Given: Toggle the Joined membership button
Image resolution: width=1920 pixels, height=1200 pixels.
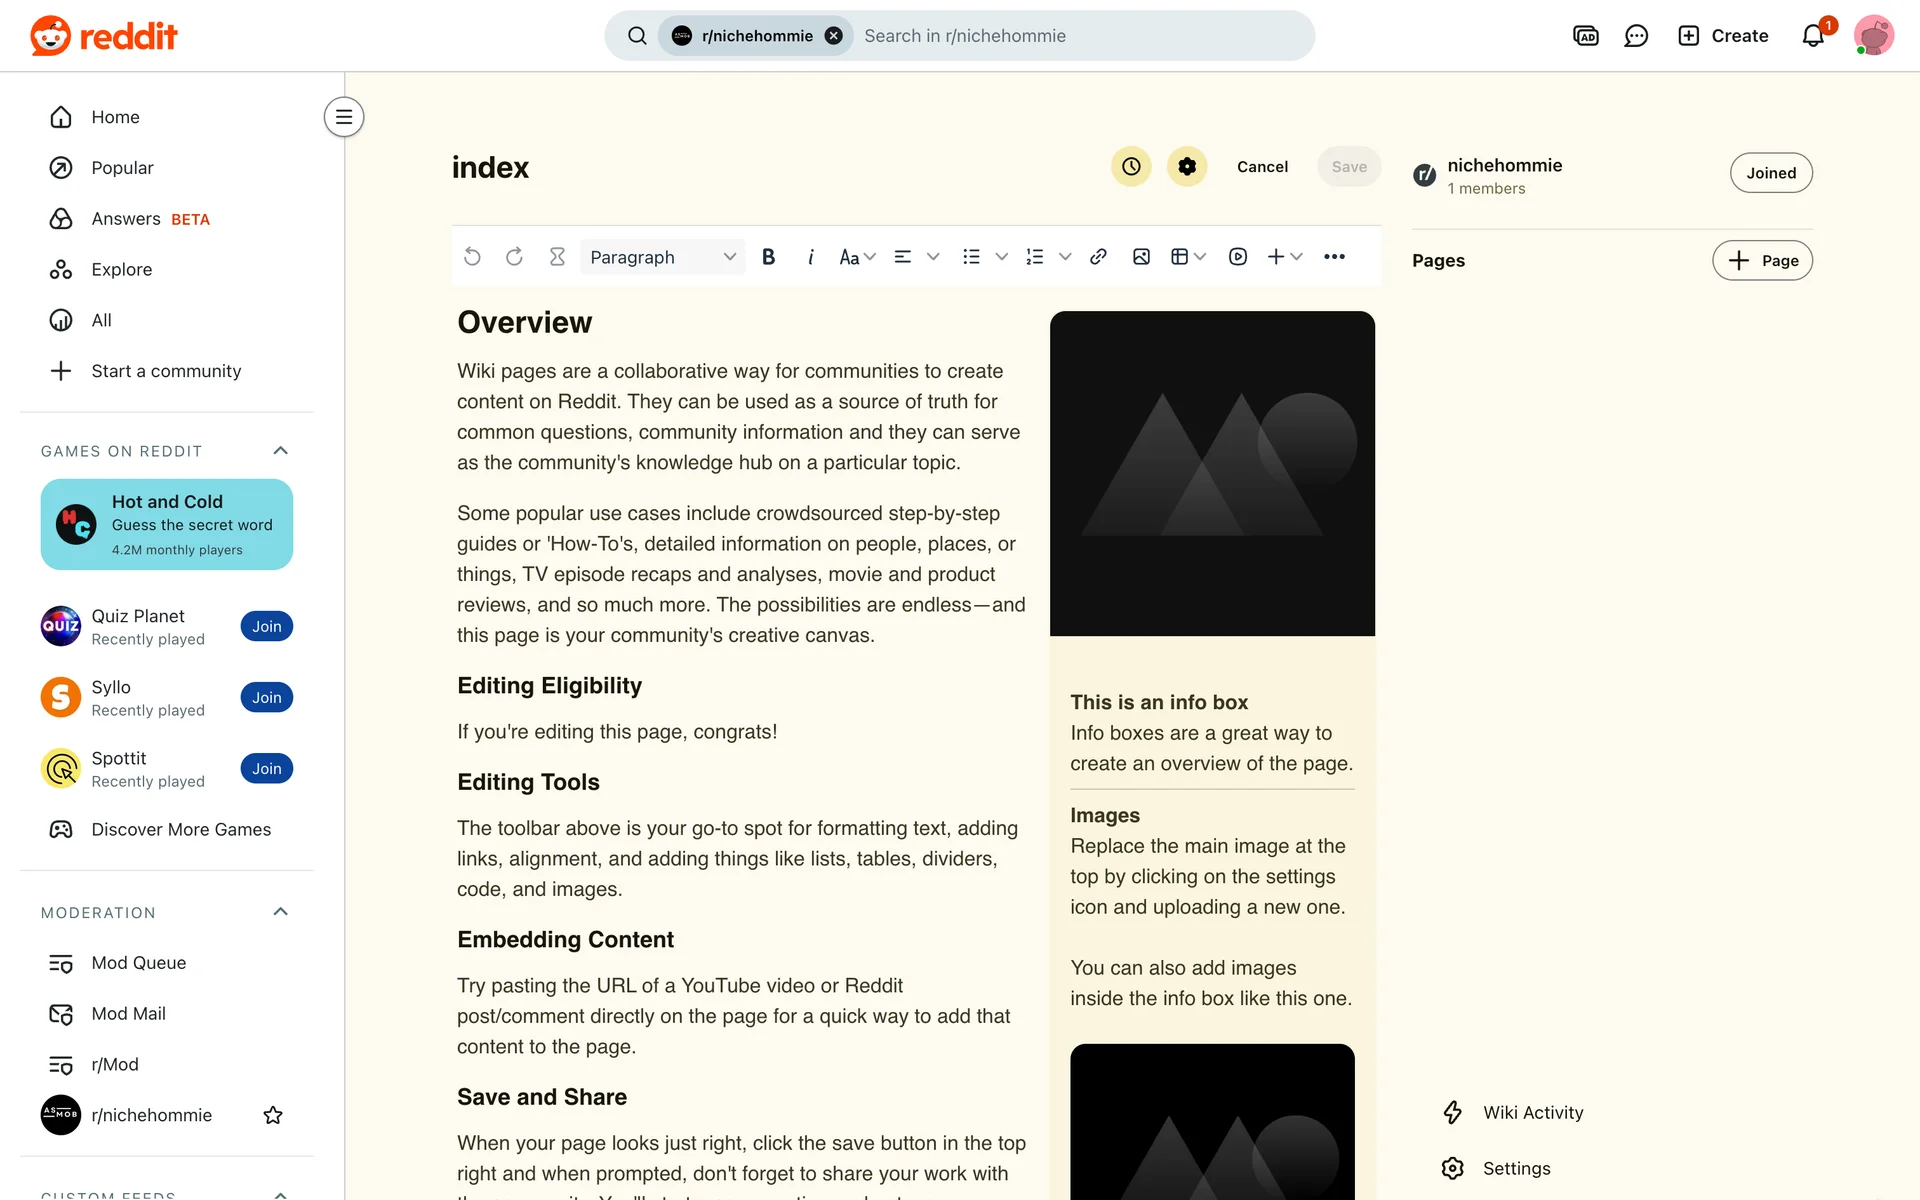Looking at the screenshot, I should pyautogui.click(x=1771, y=173).
